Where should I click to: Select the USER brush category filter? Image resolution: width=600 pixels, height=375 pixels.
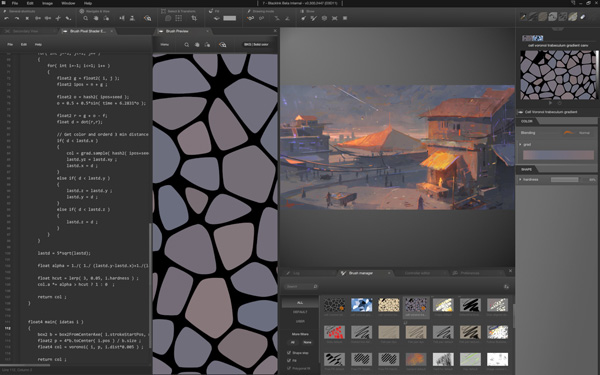[x=300, y=321]
